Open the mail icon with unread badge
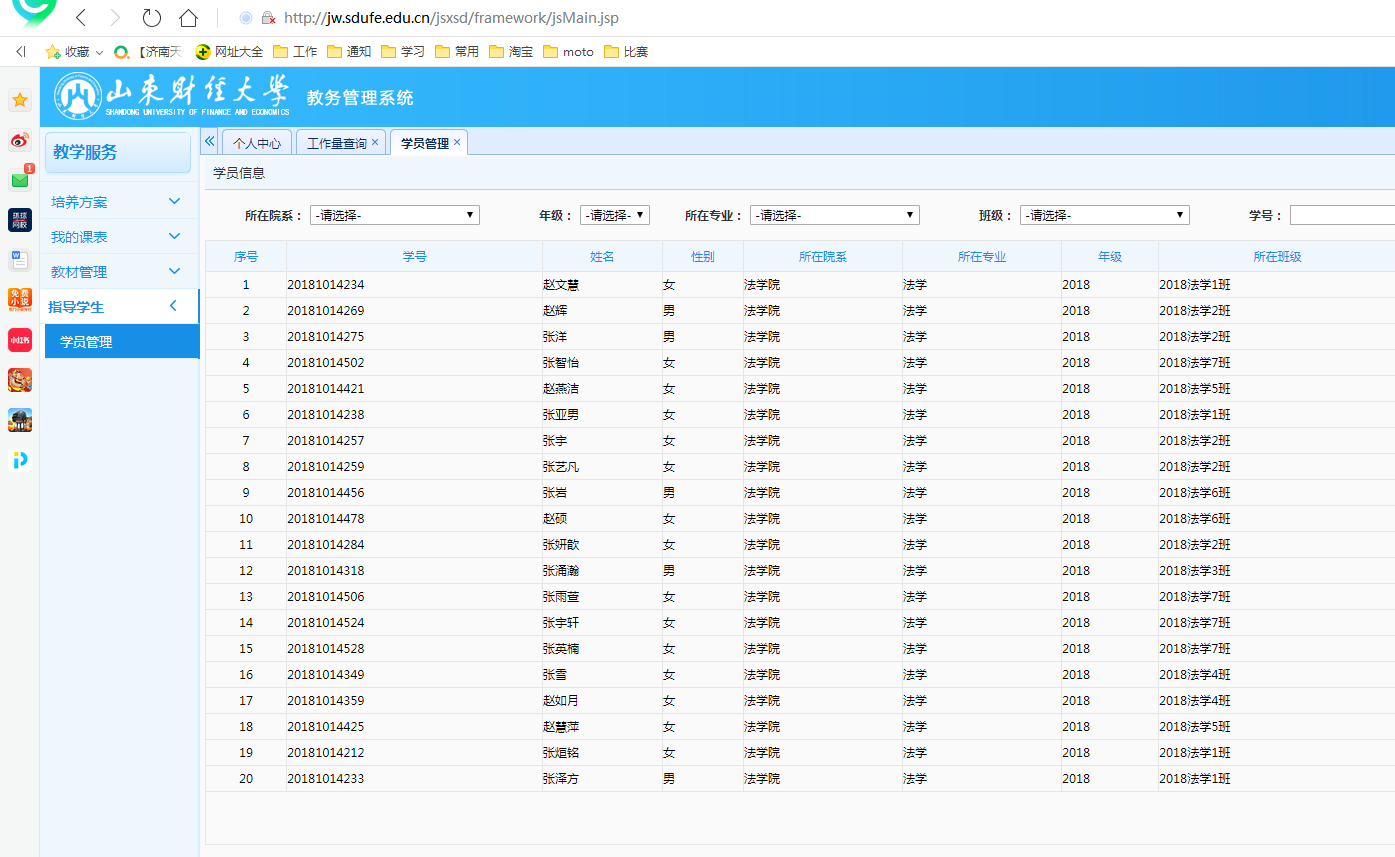 pyautogui.click(x=20, y=180)
